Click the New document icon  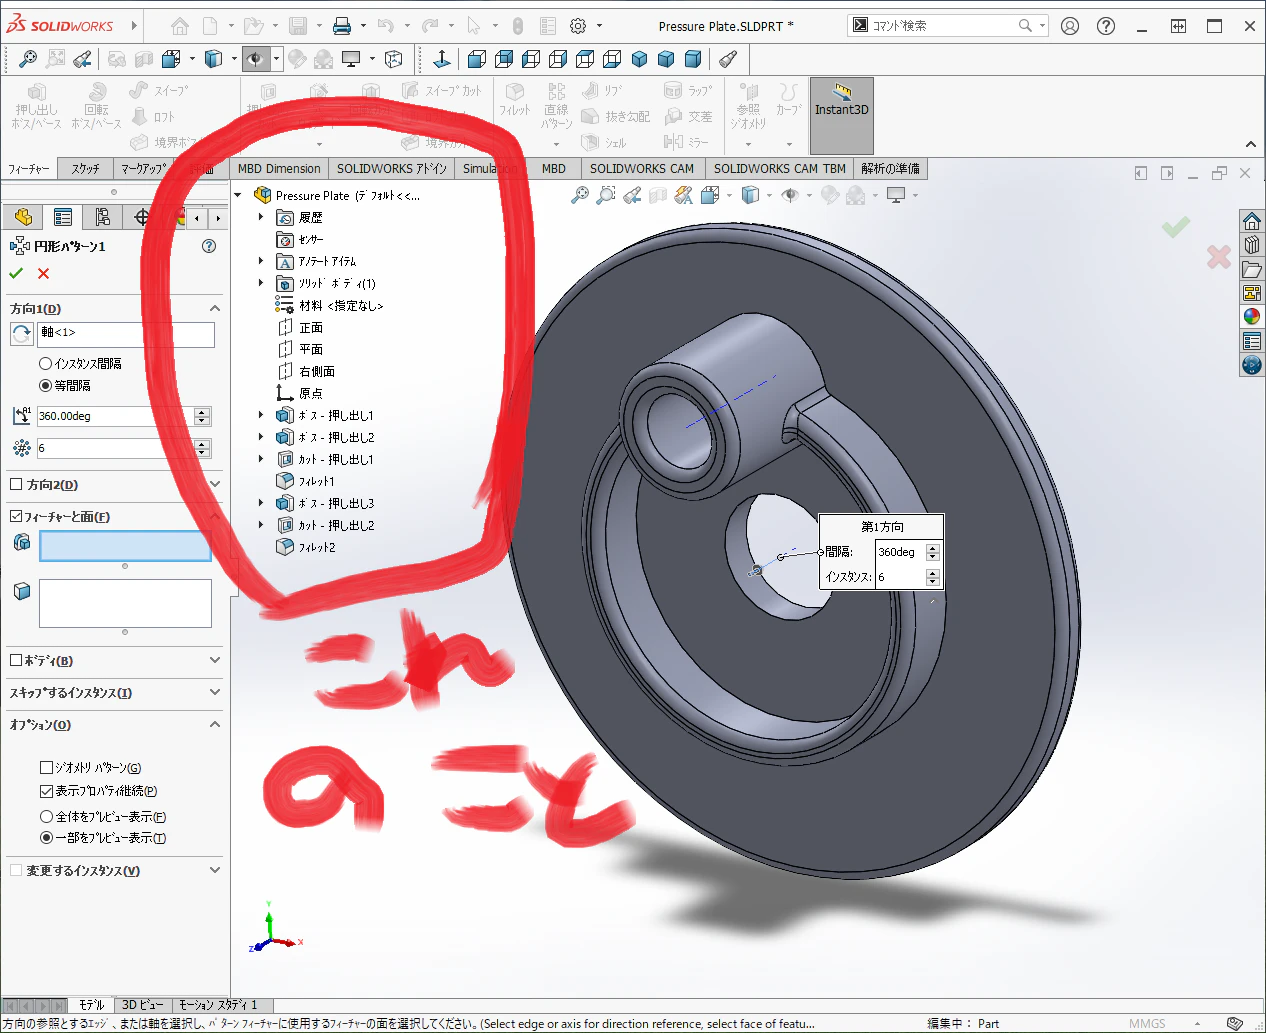[x=210, y=26]
